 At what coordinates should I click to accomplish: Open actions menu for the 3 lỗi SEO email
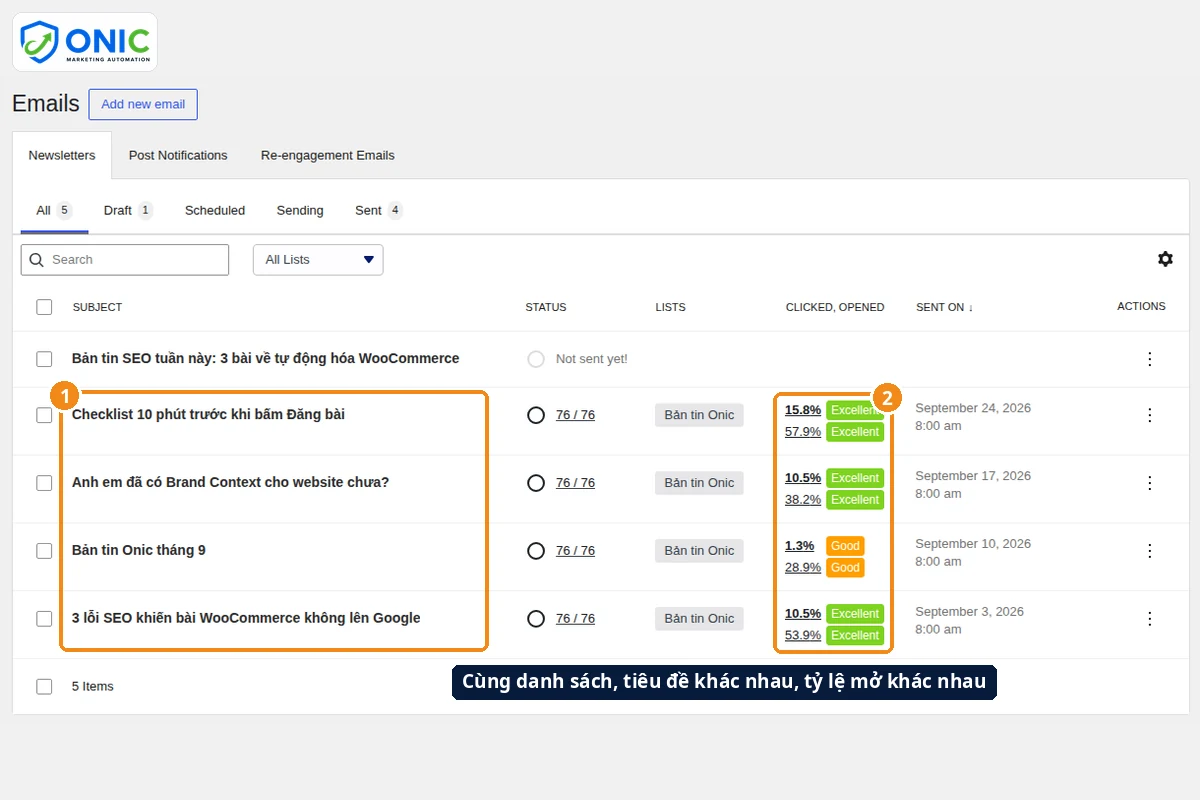coord(1149,619)
